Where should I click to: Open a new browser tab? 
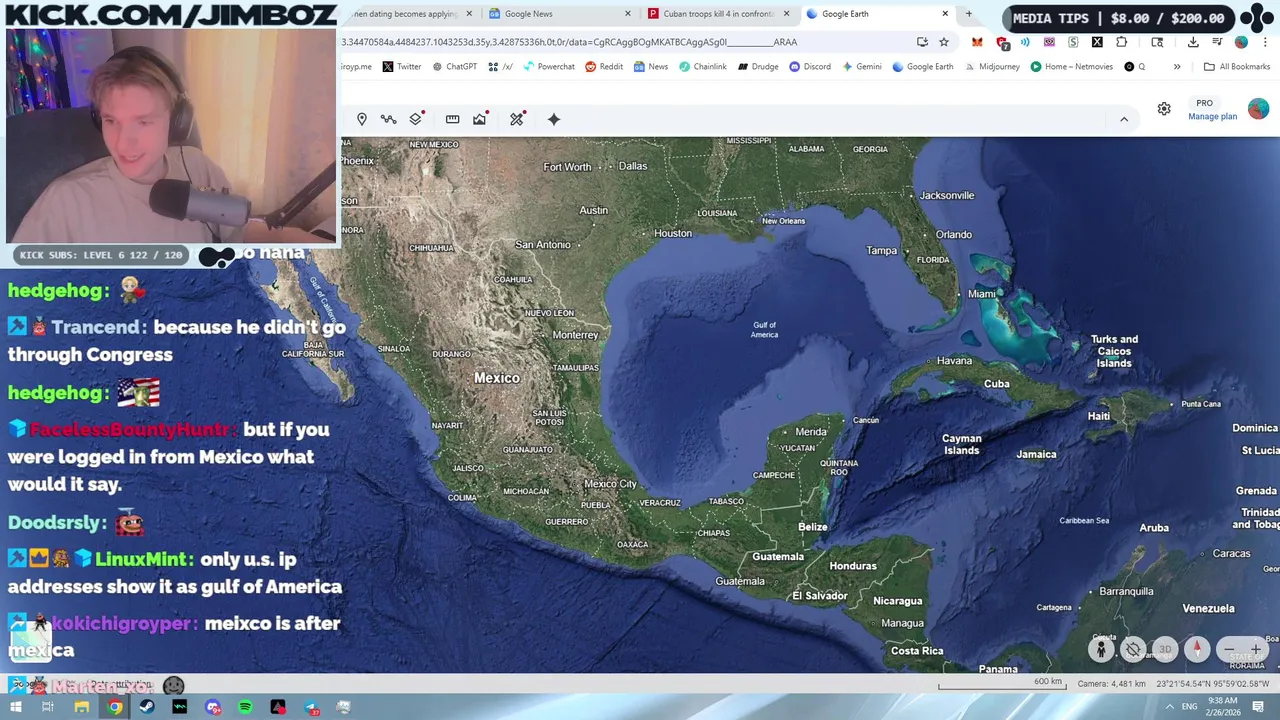click(x=968, y=14)
